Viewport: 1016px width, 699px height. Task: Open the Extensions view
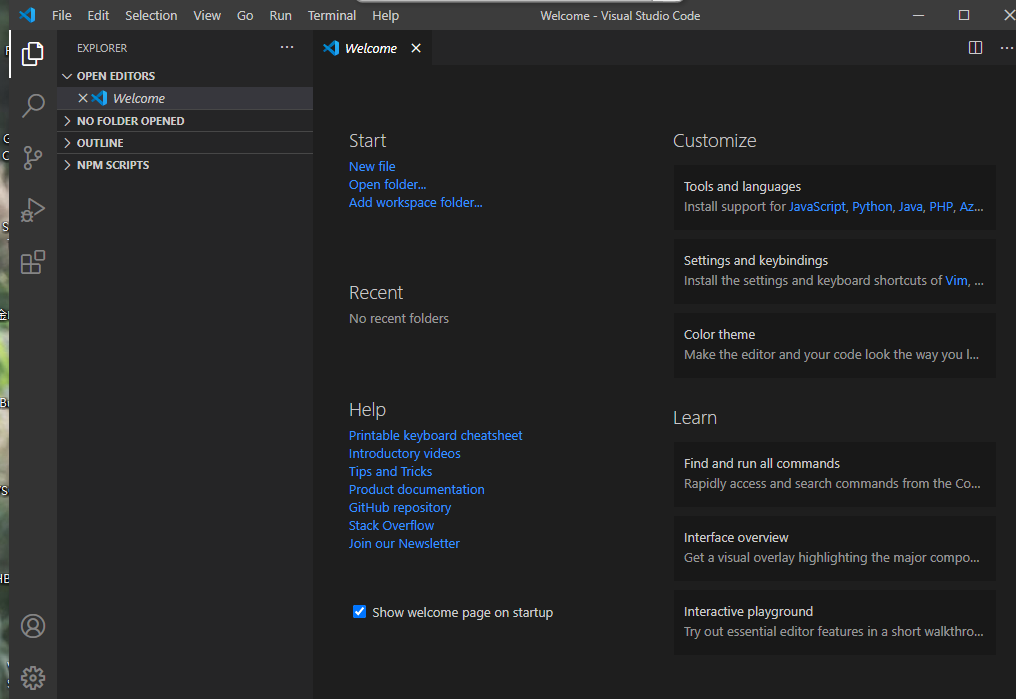(x=32, y=262)
